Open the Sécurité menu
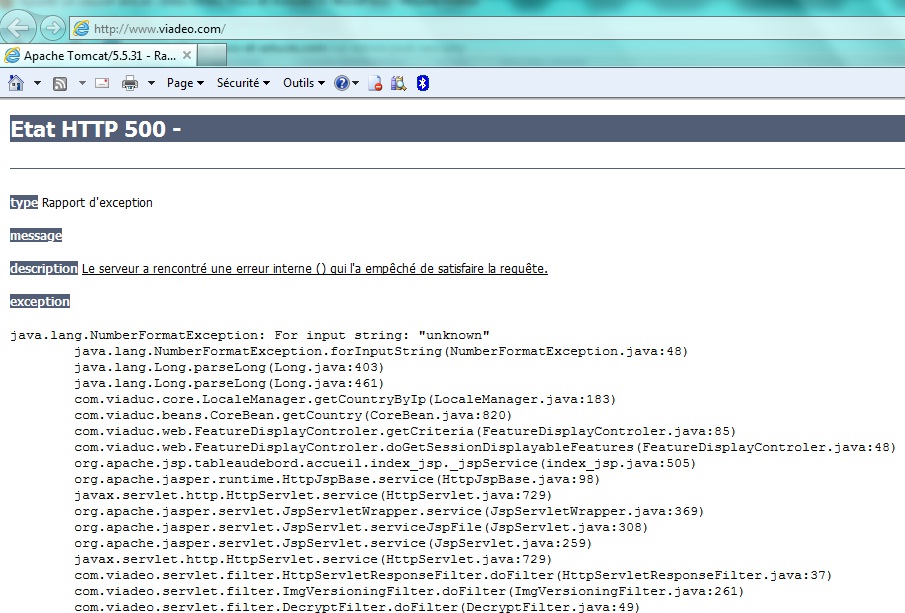The image size is (905, 613). click(x=243, y=83)
